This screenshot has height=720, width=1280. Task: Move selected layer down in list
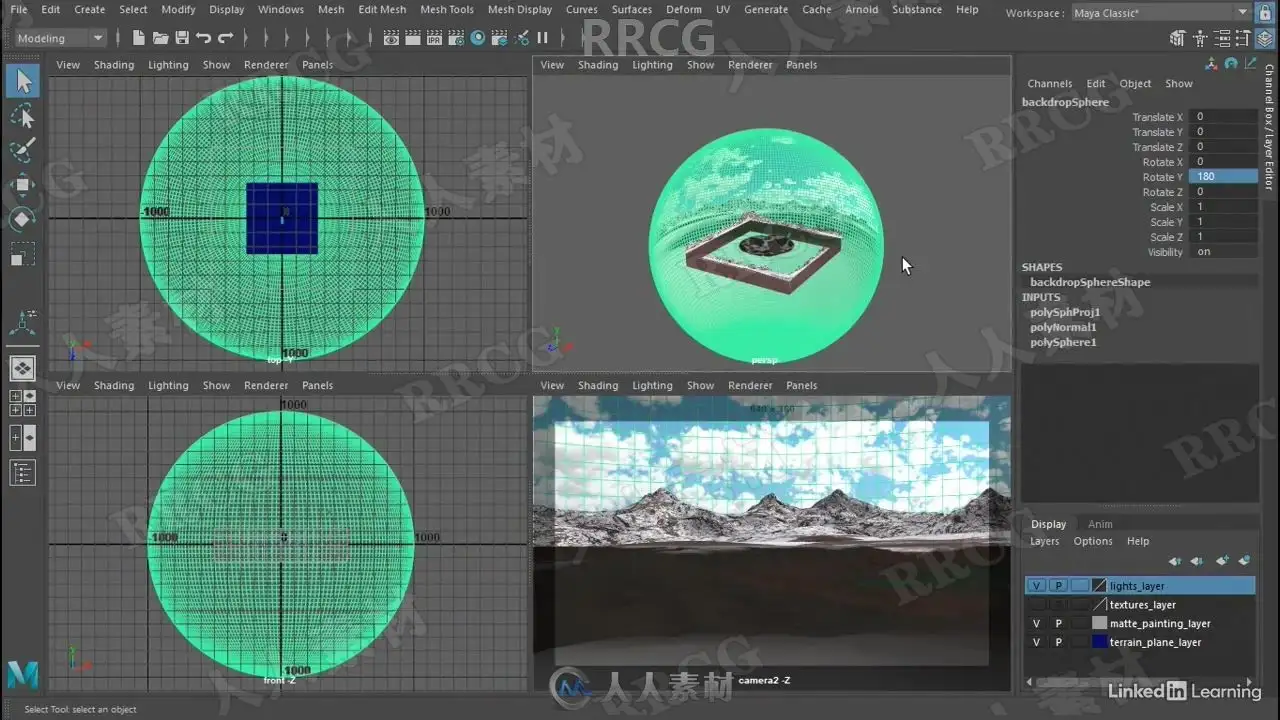point(1199,561)
